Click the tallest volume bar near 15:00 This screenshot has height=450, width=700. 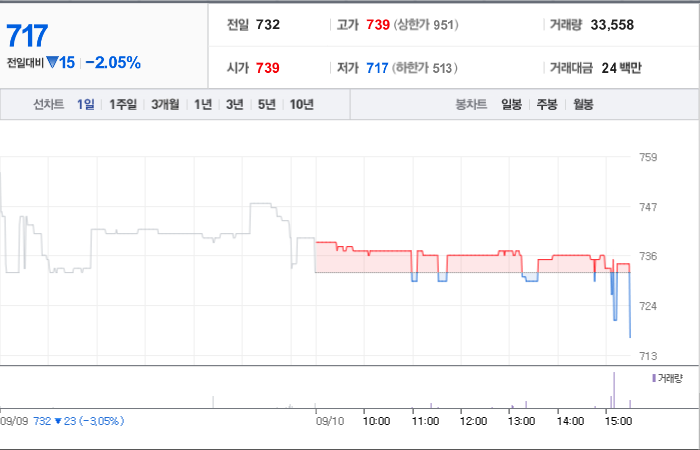[x=614, y=390]
